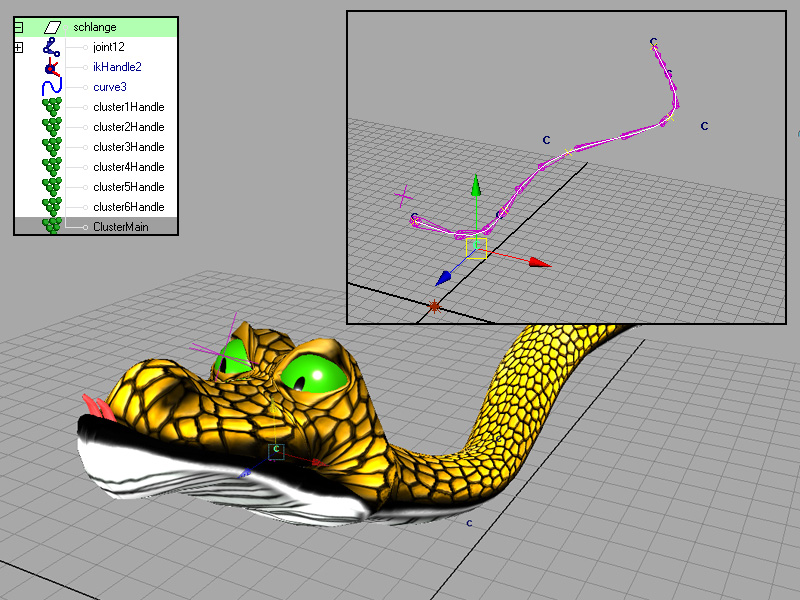Click the cluster1Handle green cluster icon
Viewport: 800px width, 600px height.
[52, 107]
